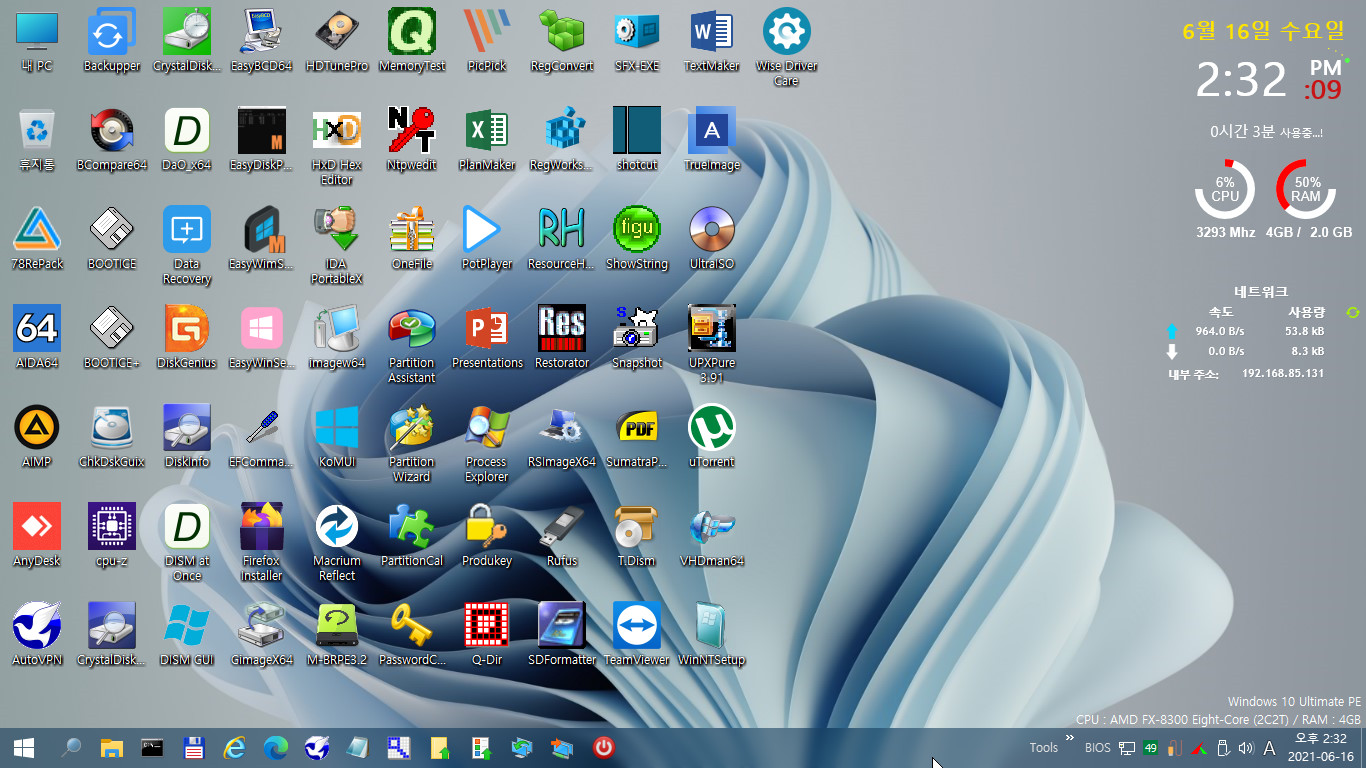The width and height of the screenshot is (1366, 768).
Task: Launch Microsoft Edge from taskbar
Action: point(275,747)
